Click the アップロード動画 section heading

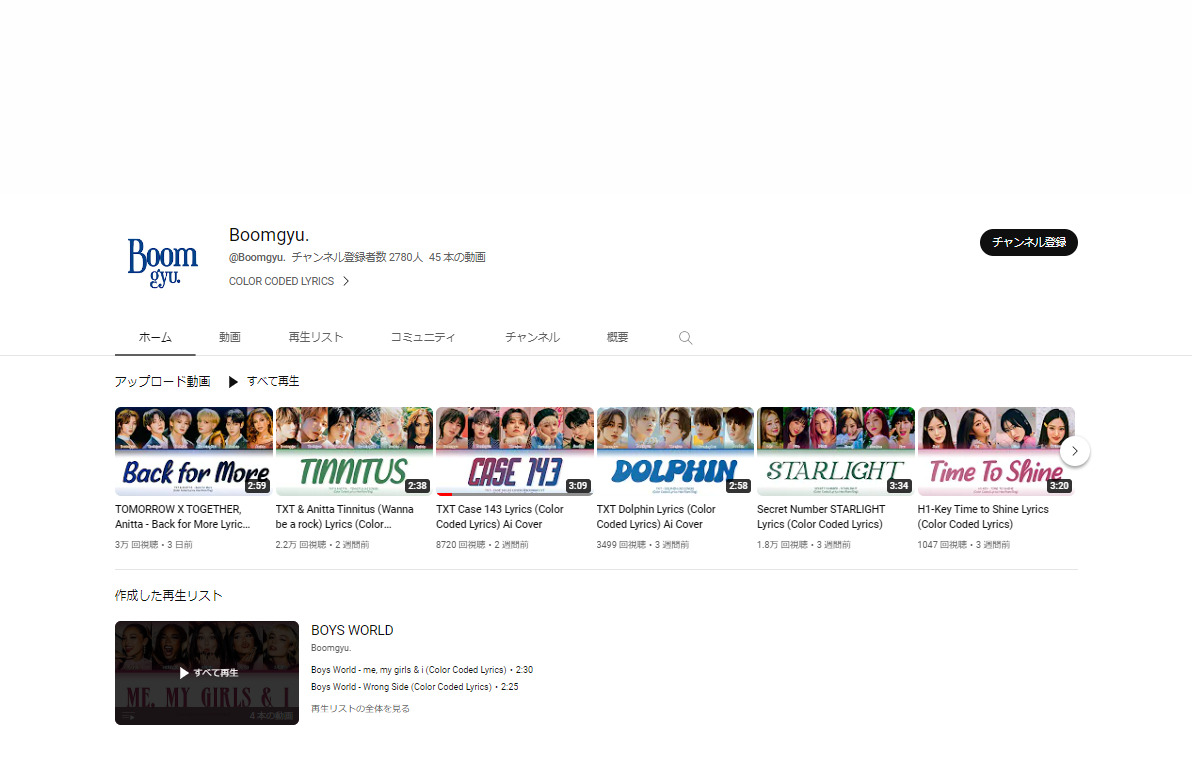tap(163, 382)
